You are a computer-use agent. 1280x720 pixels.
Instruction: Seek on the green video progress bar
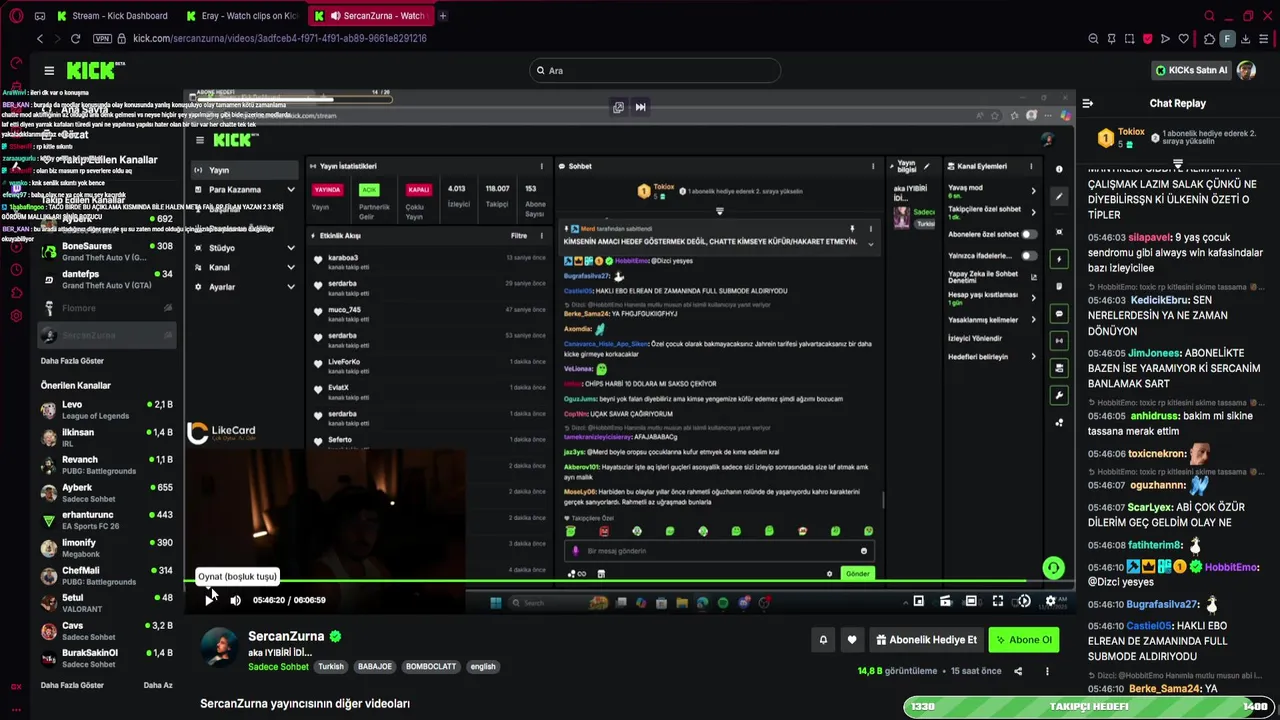[630, 581]
